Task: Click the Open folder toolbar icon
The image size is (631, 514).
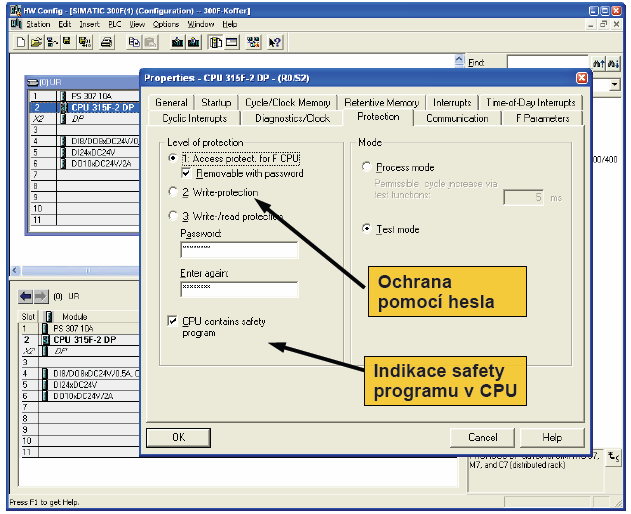Action: click(x=36, y=42)
